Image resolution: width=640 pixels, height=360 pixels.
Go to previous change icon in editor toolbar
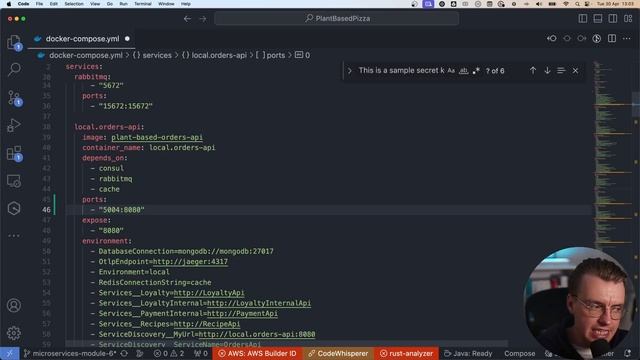(x=552, y=38)
